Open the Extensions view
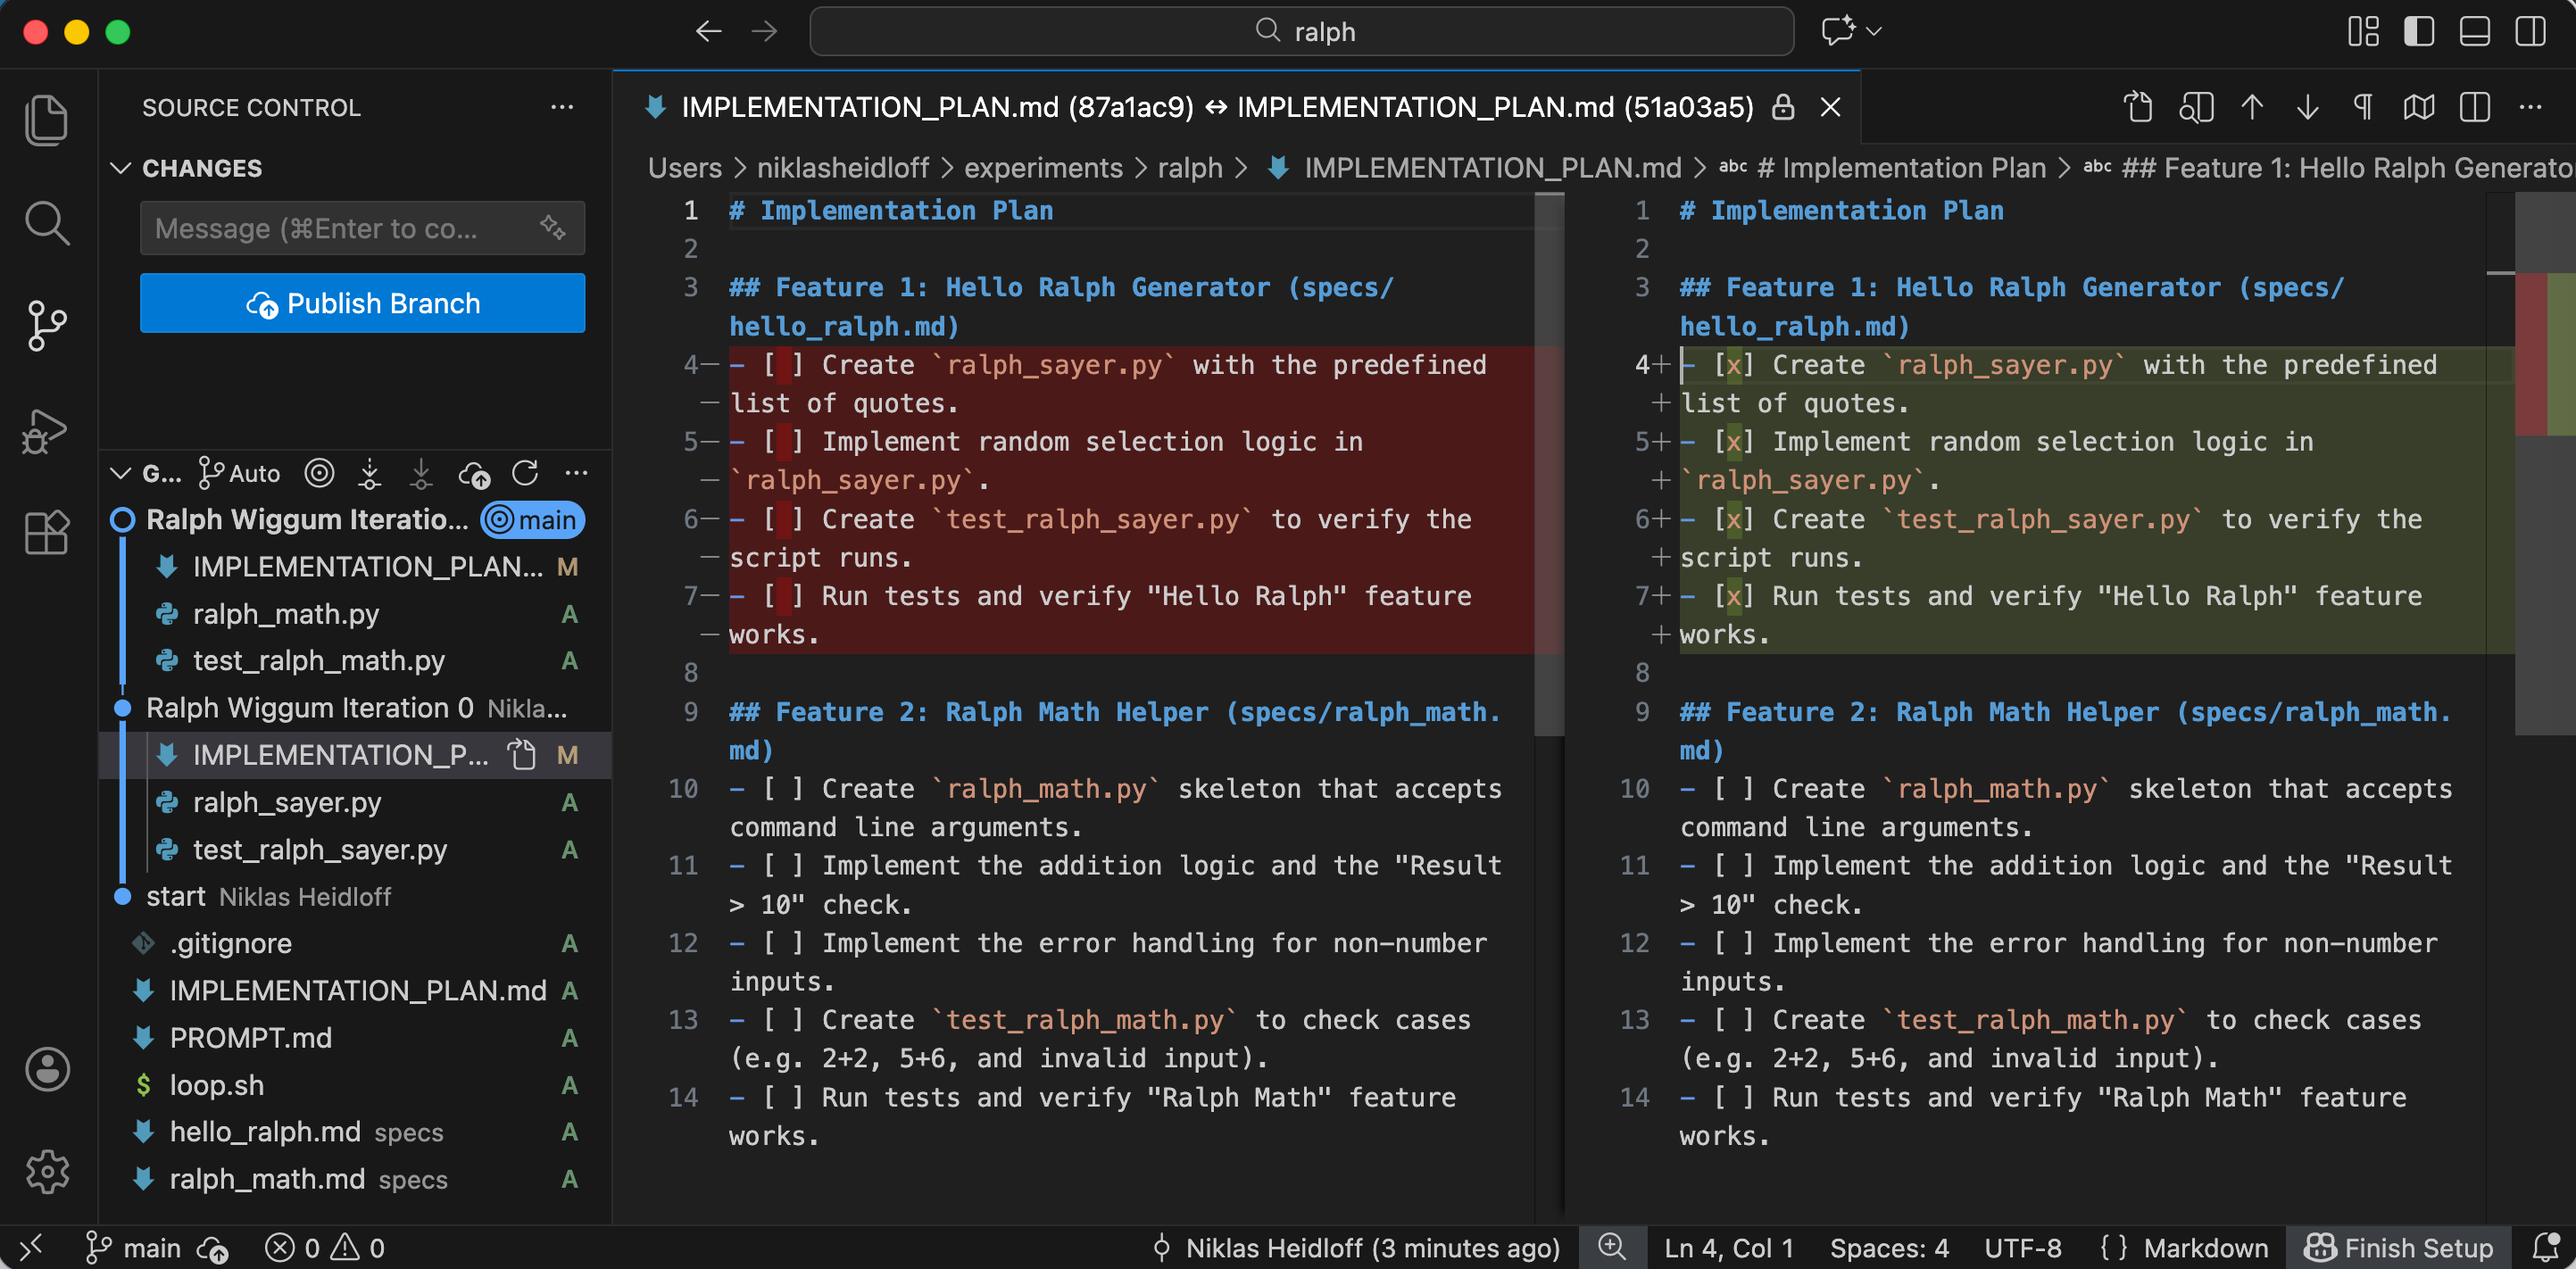Image resolution: width=2576 pixels, height=1269 pixels. click(x=46, y=532)
